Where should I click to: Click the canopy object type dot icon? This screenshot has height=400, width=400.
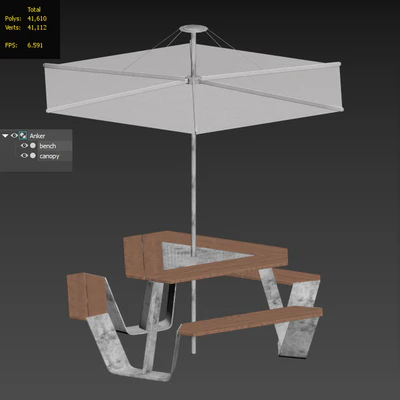[33, 156]
